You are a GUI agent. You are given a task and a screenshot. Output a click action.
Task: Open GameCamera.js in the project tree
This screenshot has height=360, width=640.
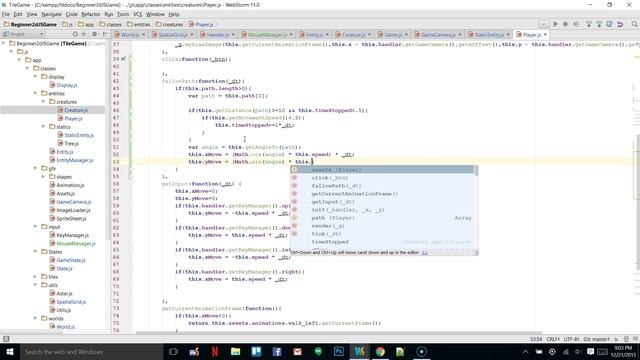click(x=73, y=202)
